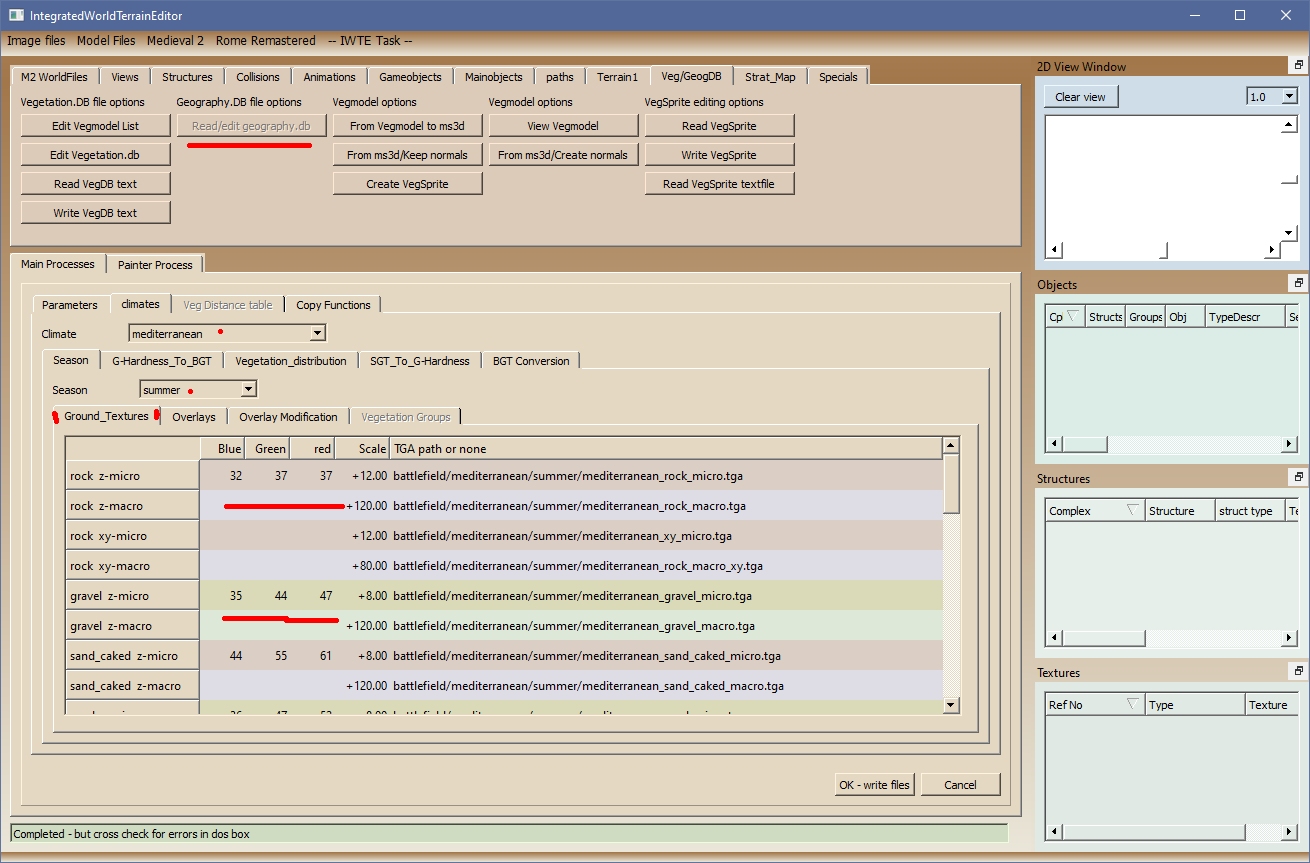Screen dimensions: 1310x863
Task: Click the Clear view button
Action: point(1081,97)
